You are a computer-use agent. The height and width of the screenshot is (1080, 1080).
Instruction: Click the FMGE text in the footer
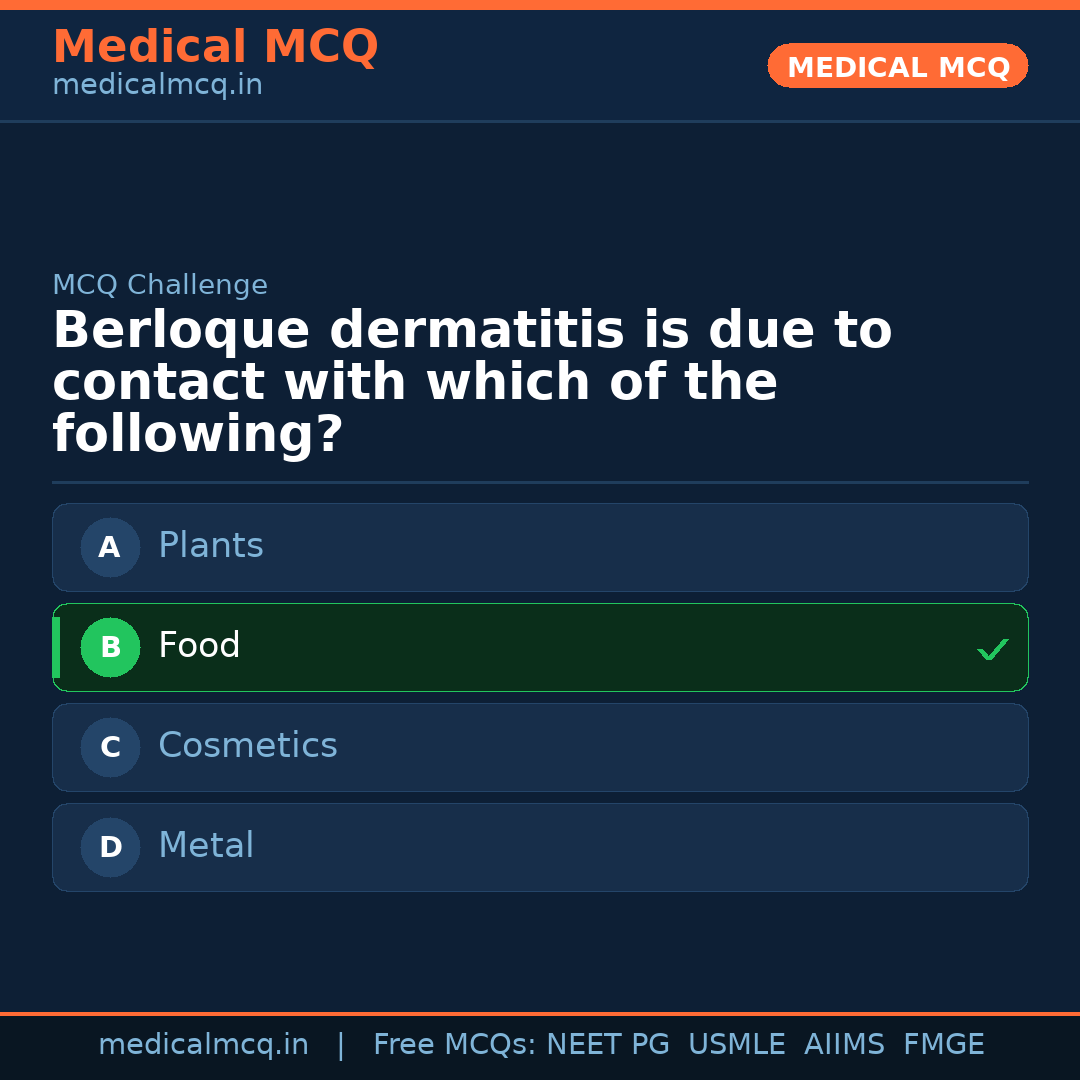[x=943, y=1044]
